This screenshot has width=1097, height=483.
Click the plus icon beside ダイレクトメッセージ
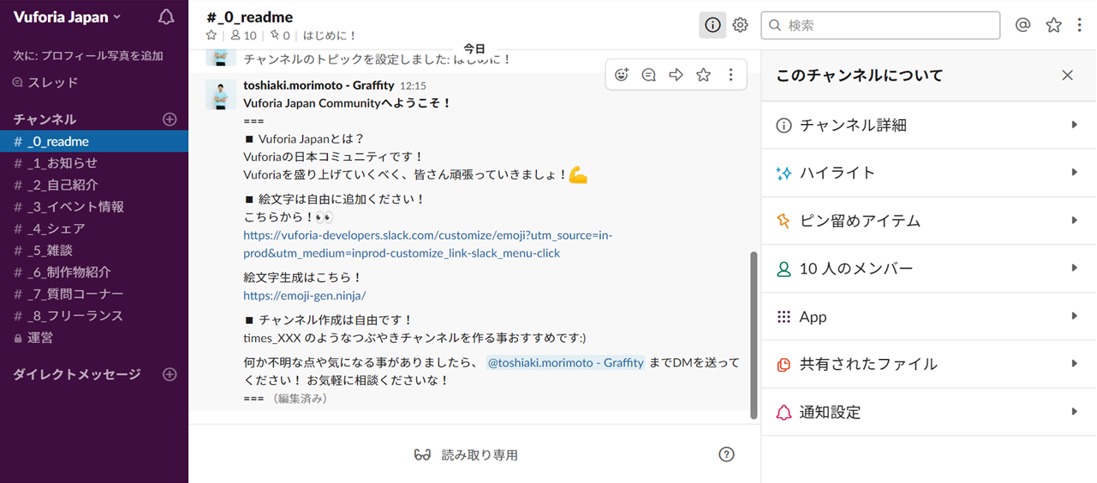169,374
